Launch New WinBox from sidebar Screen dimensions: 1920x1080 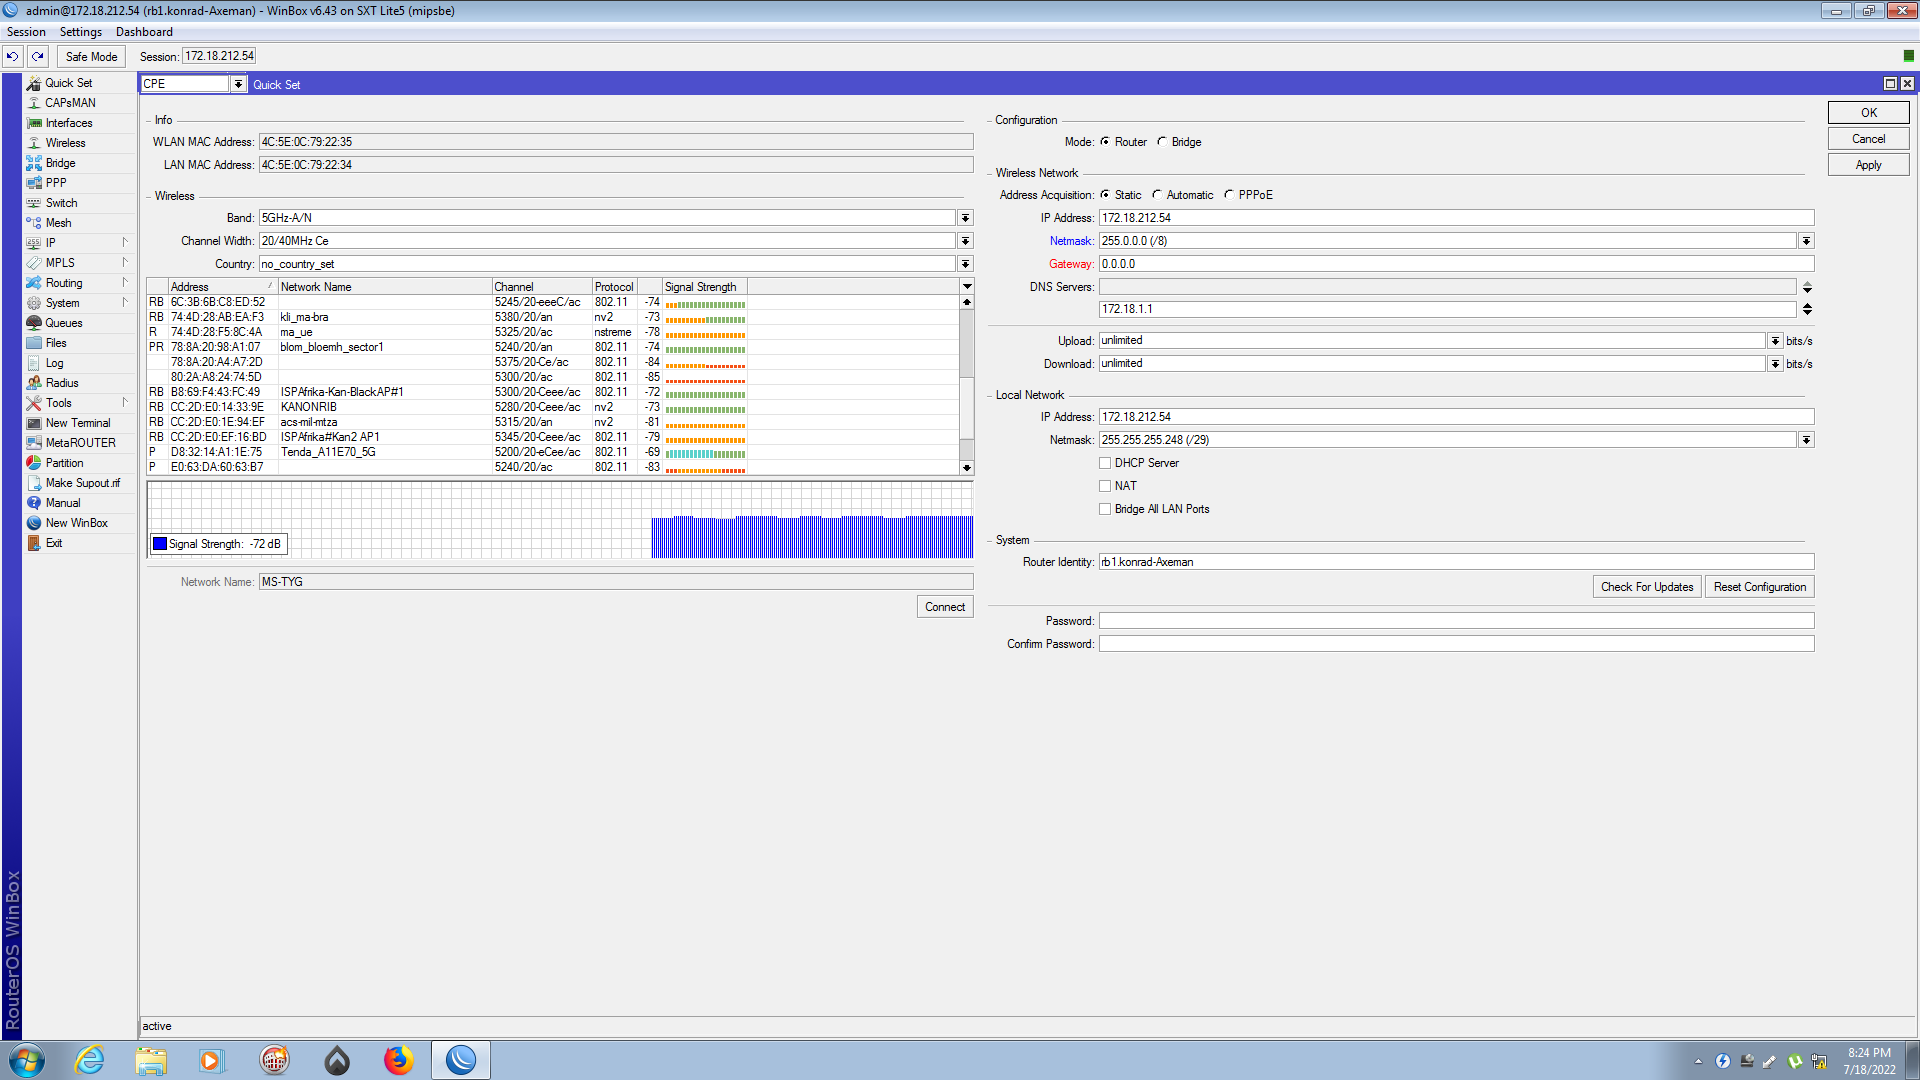click(x=76, y=523)
